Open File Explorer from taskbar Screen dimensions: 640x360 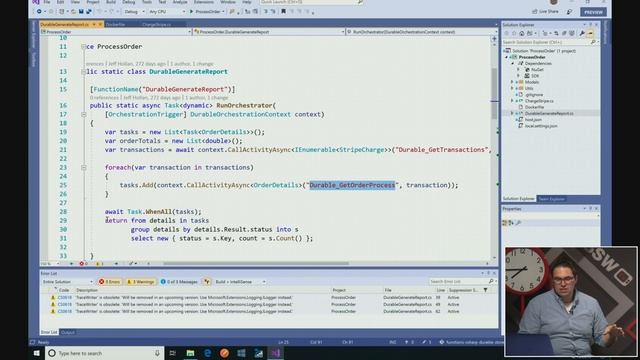tap(190, 353)
